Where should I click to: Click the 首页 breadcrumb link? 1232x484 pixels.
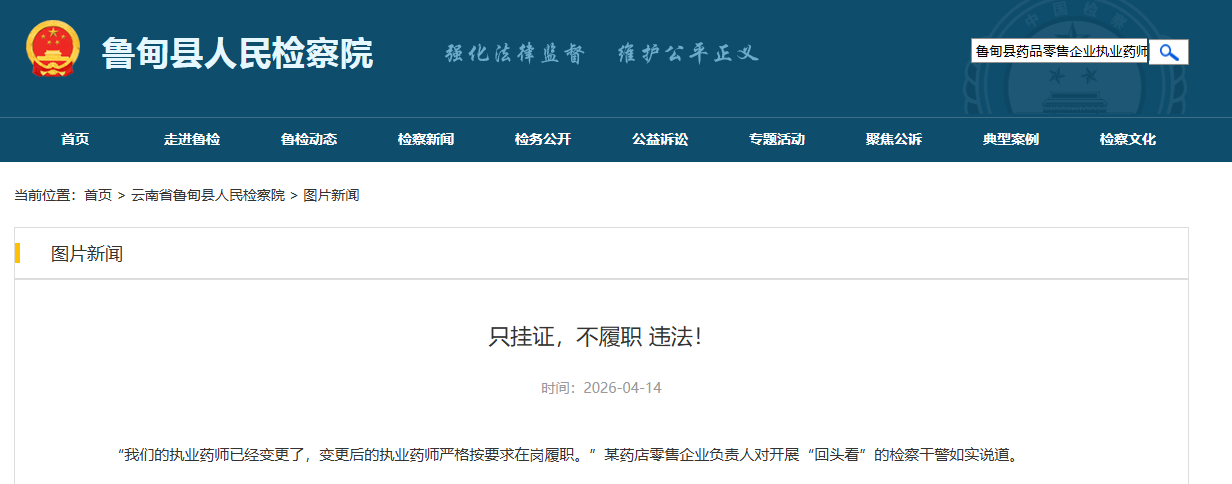tap(98, 196)
